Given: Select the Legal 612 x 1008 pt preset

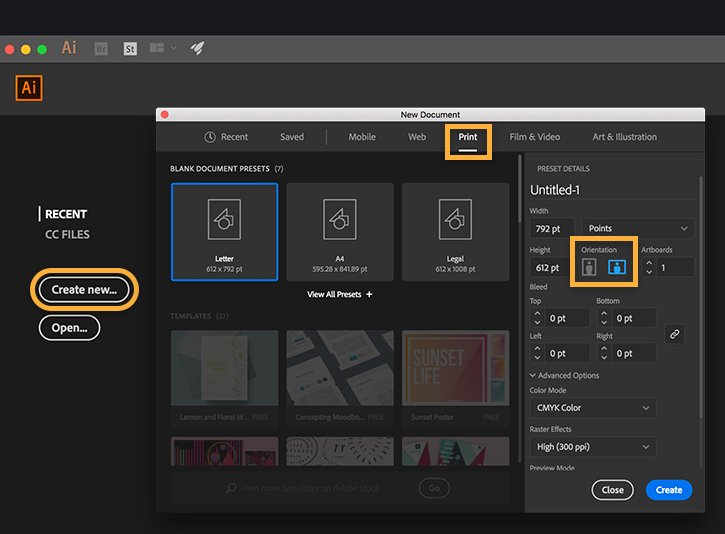Looking at the screenshot, I should coord(455,232).
